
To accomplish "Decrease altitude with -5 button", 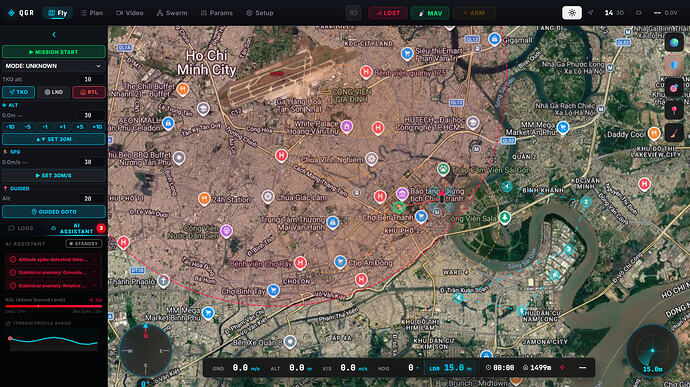I will (x=27, y=127).
